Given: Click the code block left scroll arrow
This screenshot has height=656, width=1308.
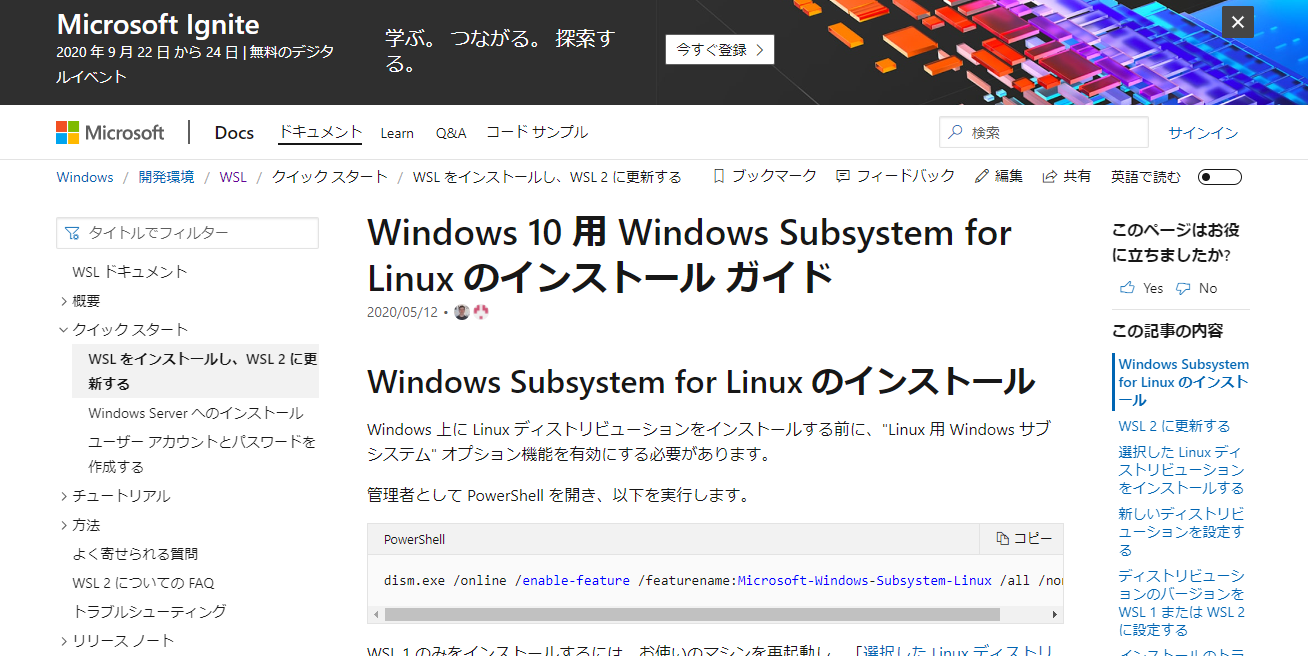Looking at the screenshot, I should pos(376,614).
